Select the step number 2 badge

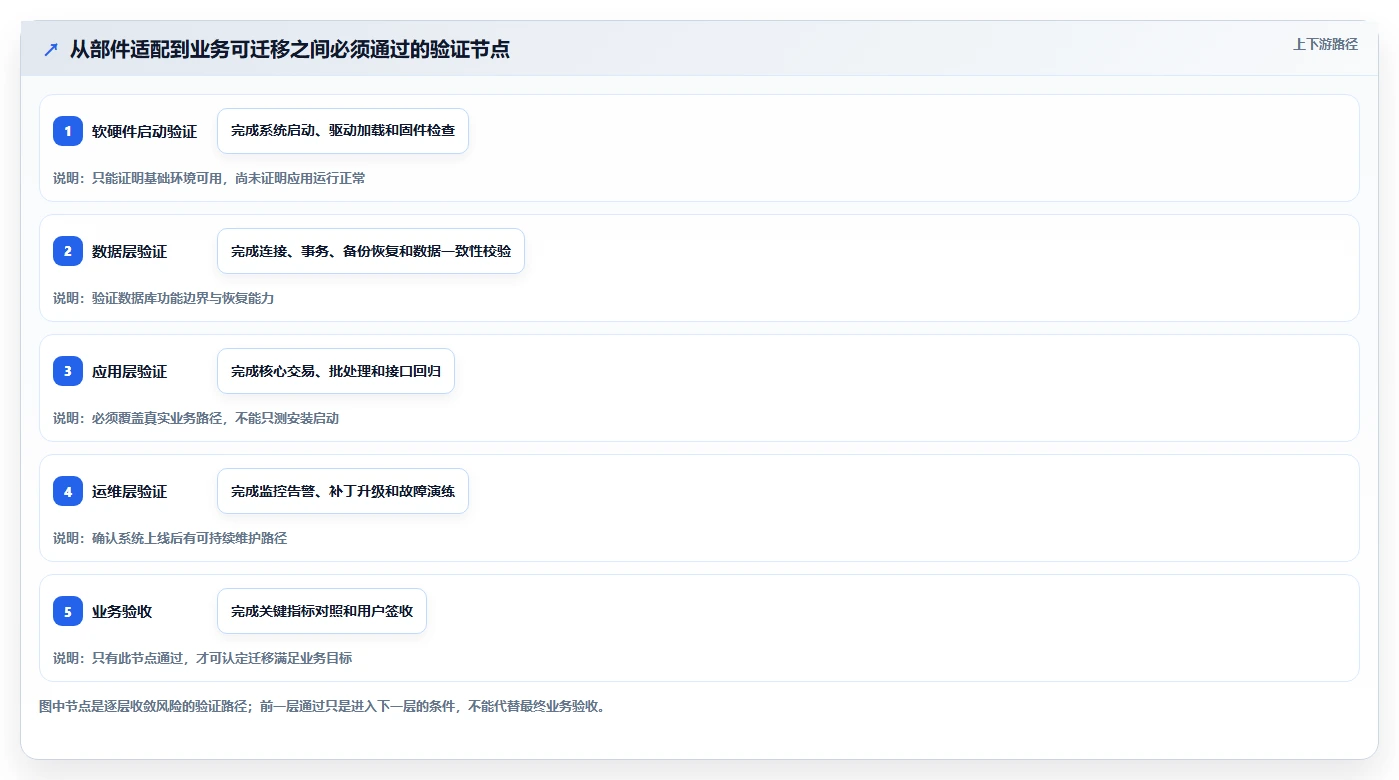point(68,251)
